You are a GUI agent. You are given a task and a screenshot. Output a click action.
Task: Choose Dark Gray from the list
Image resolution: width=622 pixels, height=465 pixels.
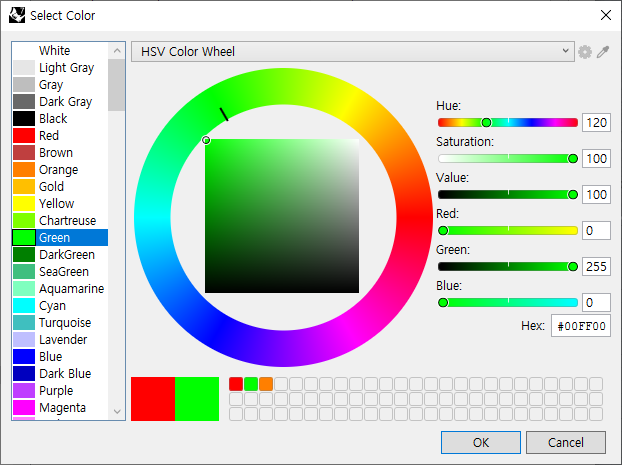point(60,102)
